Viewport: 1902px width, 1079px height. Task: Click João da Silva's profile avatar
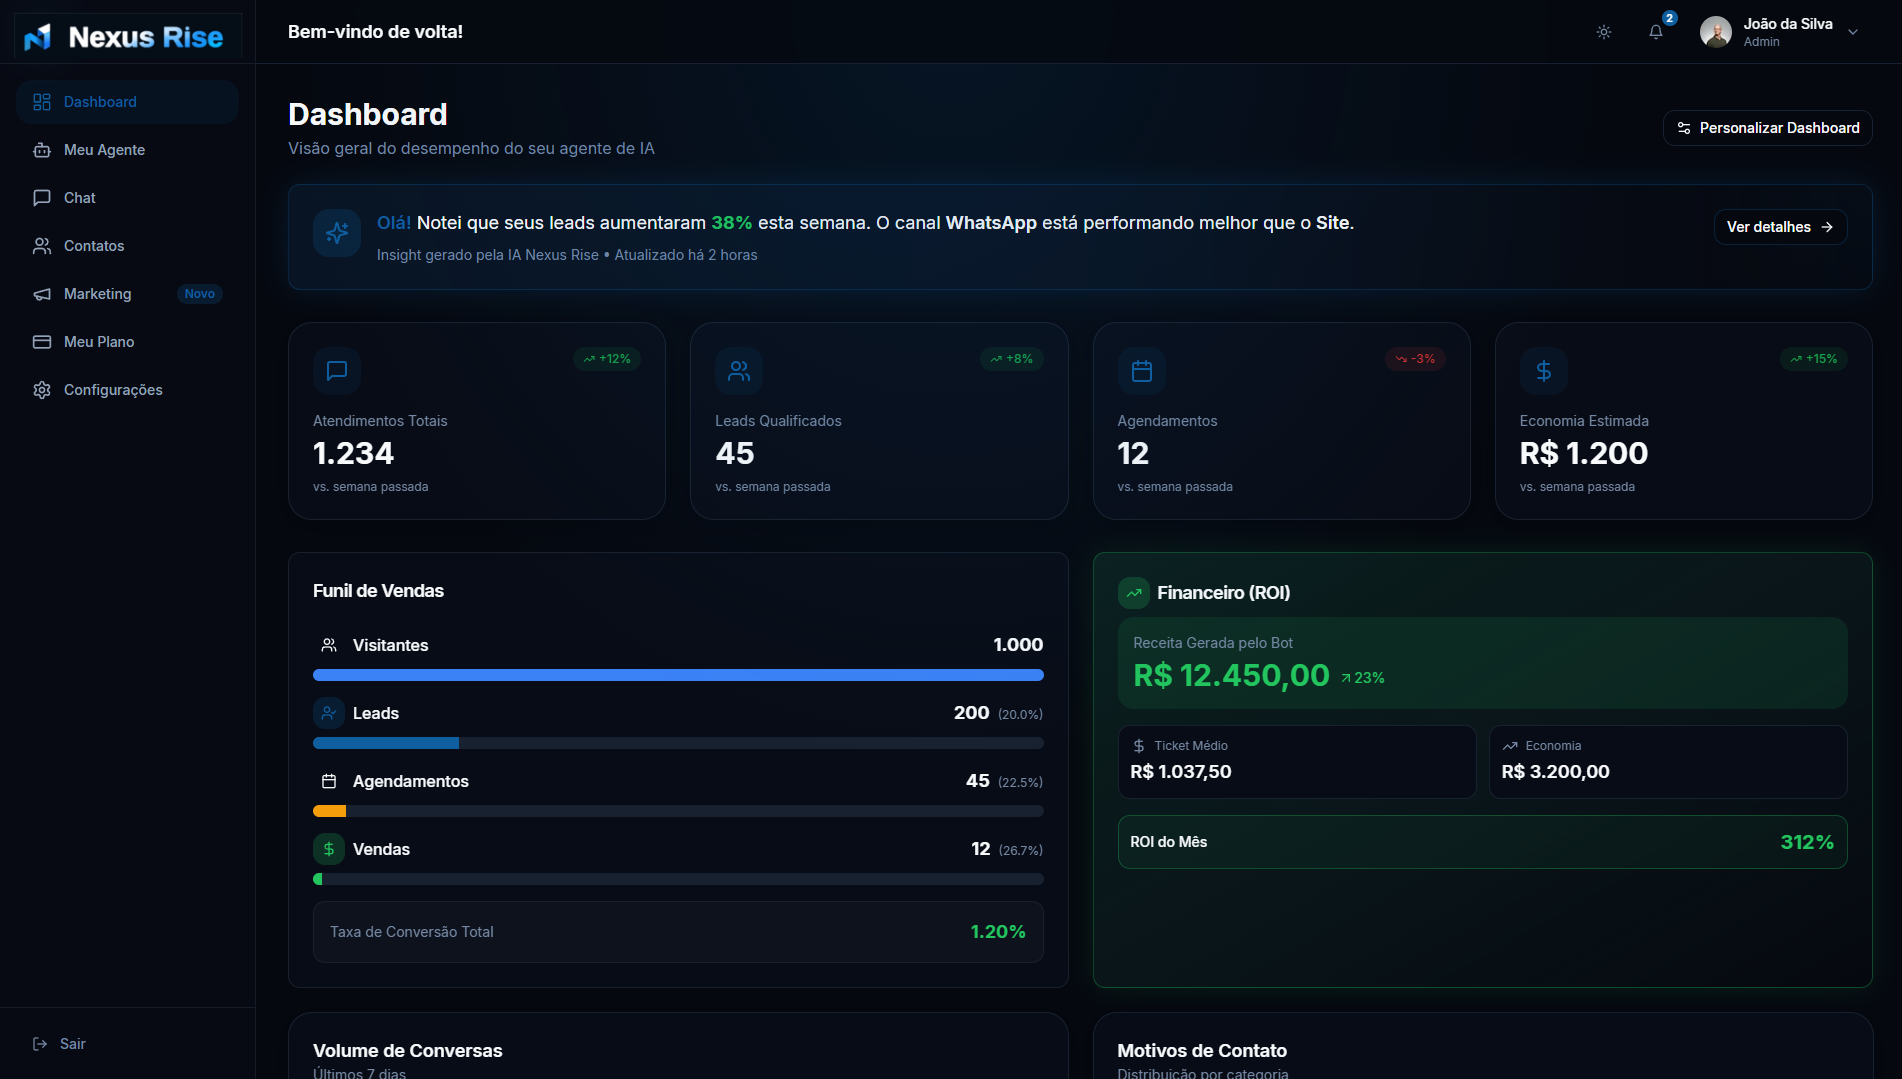(1715, 32)
